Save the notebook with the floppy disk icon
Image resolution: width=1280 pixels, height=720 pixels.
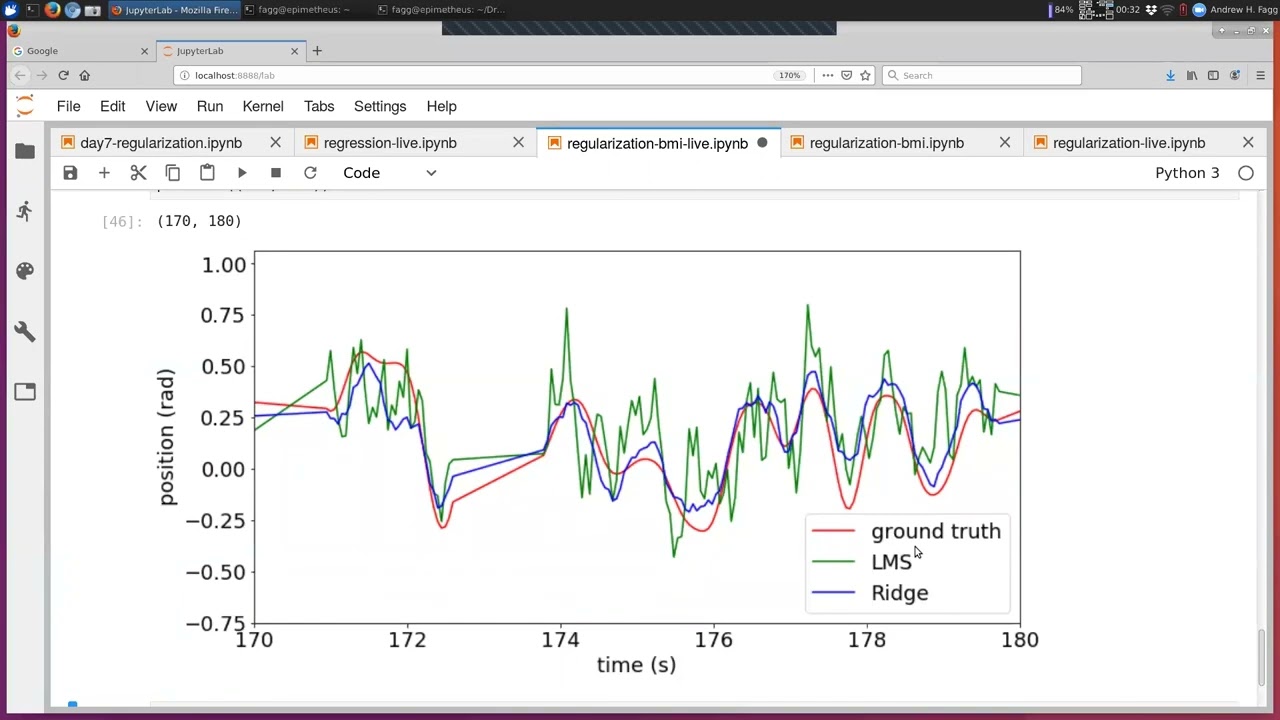(x=70, y=173)
